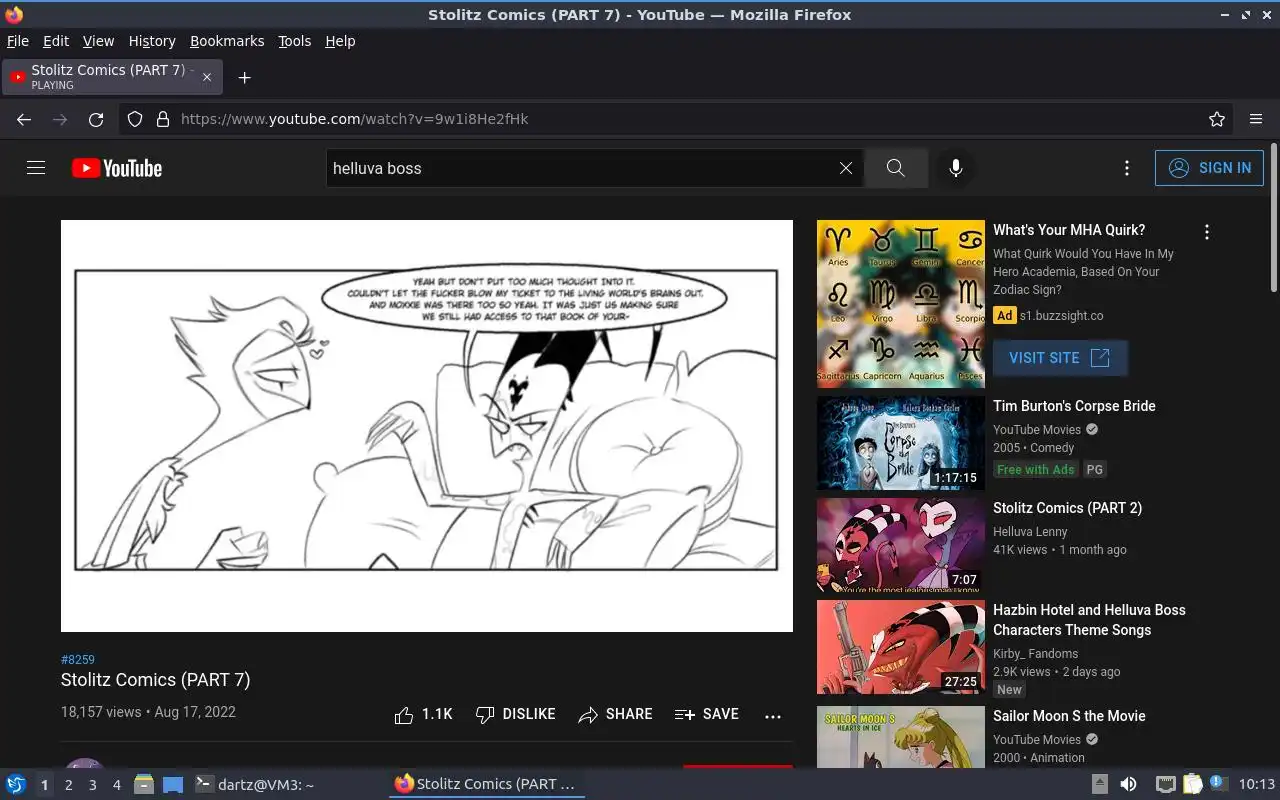Click the magnifier search button

(x=896, y=168)
